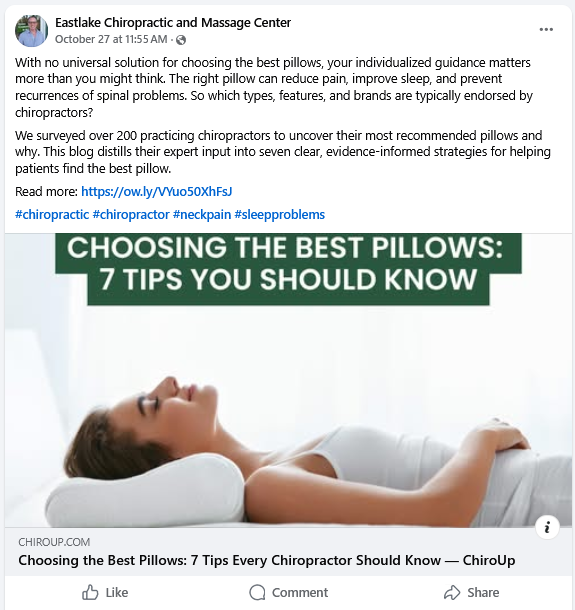Click the info icon on link preview
The height and width of the screenshot is (610, 575).
[547, 527]
